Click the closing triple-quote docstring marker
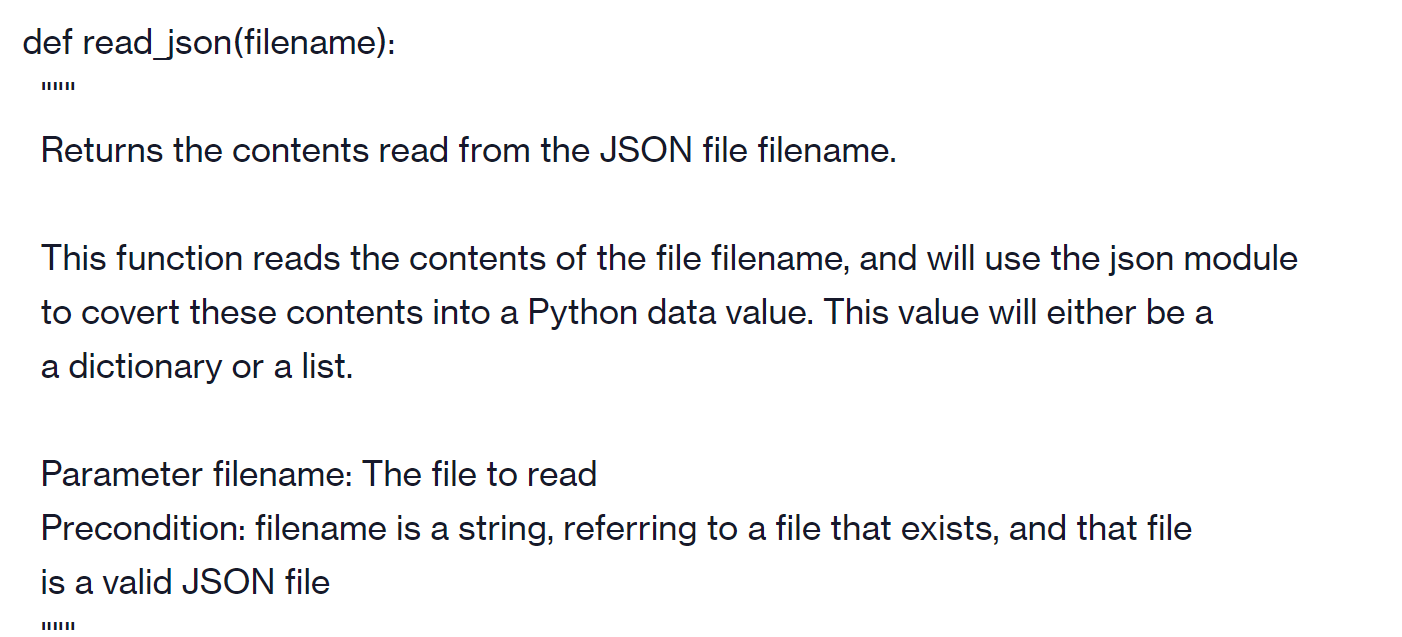 [x=58, y=626]
